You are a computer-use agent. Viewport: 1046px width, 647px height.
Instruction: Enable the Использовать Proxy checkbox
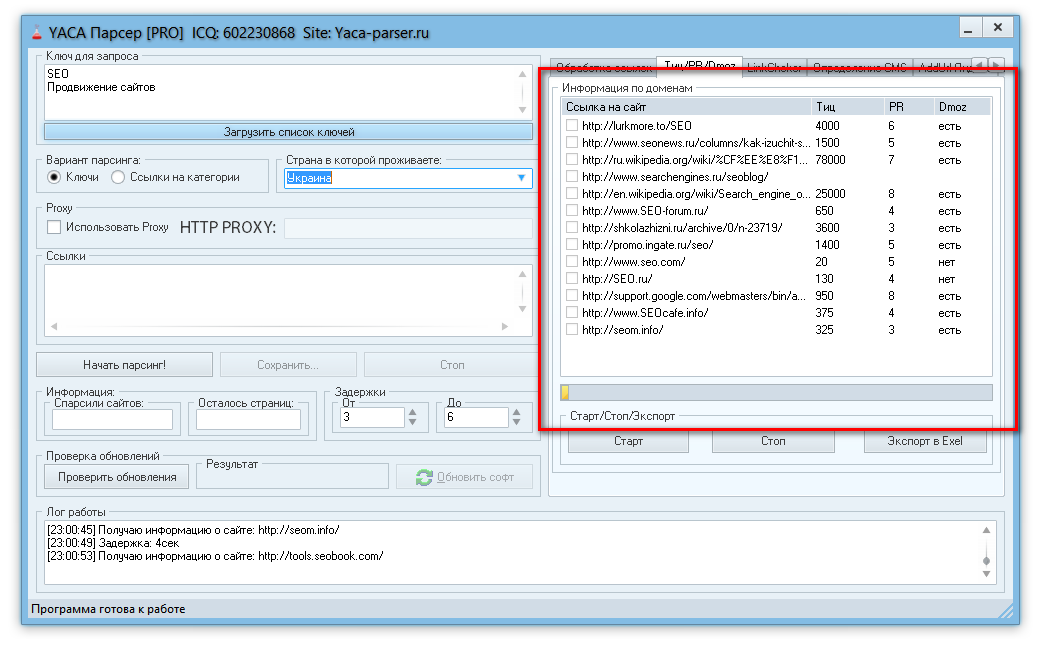click(54, 227)
